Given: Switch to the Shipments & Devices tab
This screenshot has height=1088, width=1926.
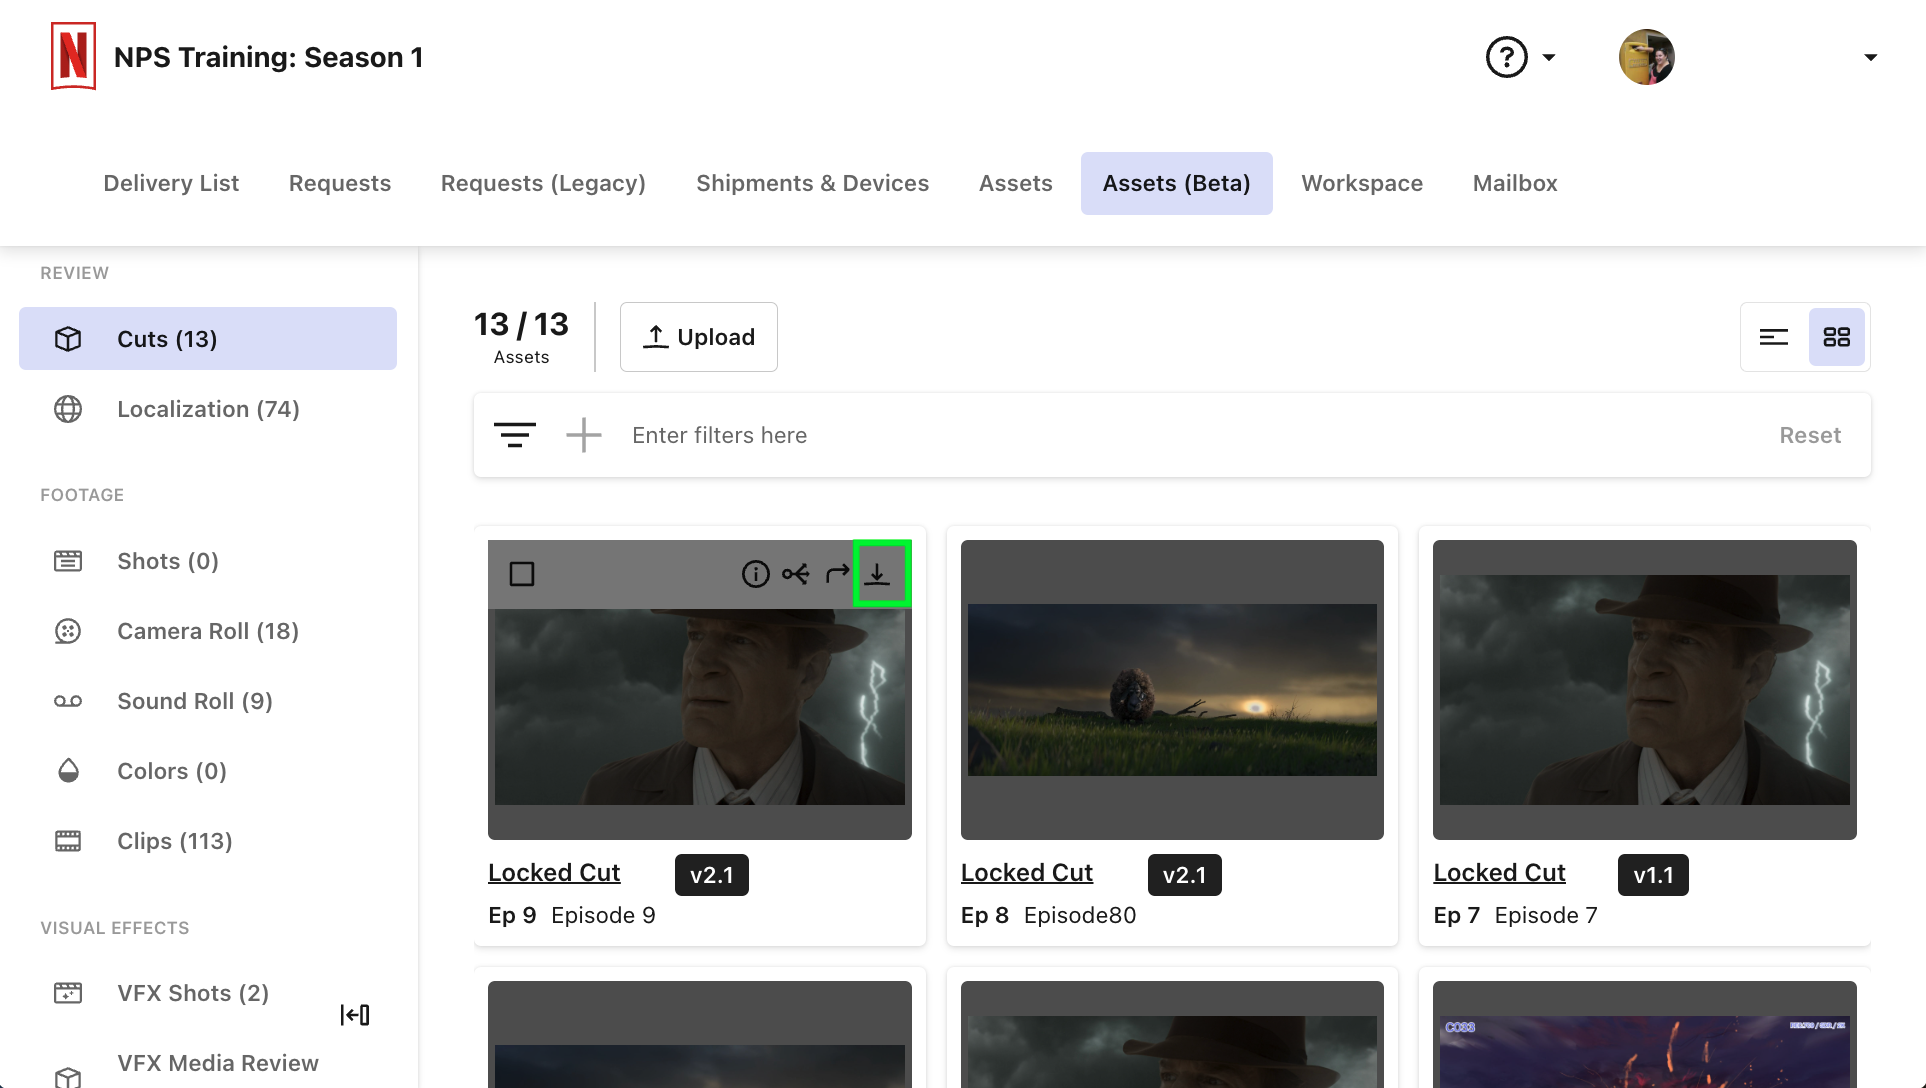Looking at the screenshot, I should point(812,183).
